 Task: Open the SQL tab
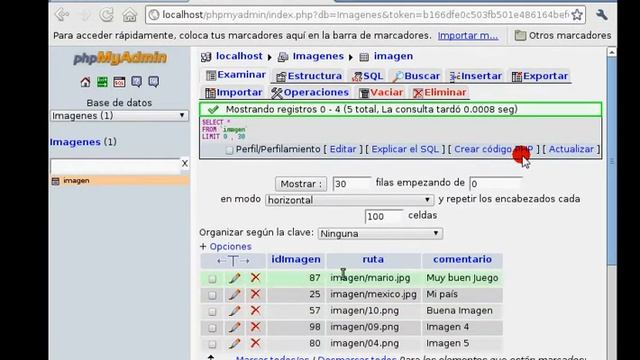(368, 76)
